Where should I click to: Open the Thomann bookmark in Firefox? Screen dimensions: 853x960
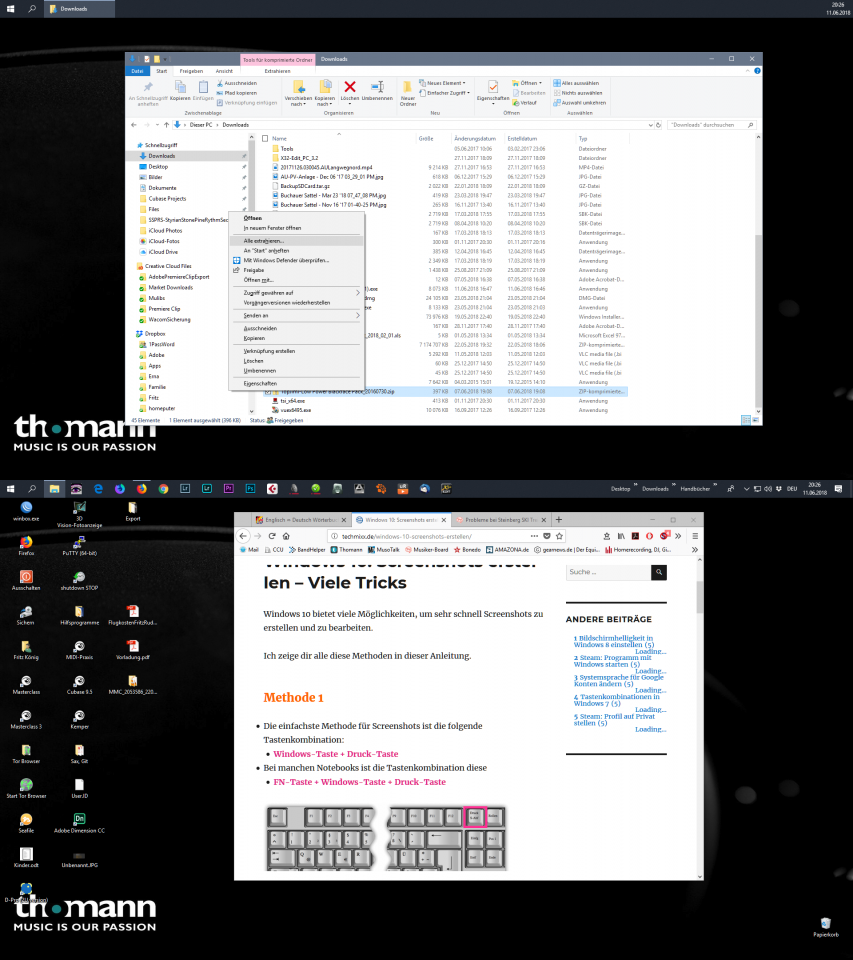(347, 550)
